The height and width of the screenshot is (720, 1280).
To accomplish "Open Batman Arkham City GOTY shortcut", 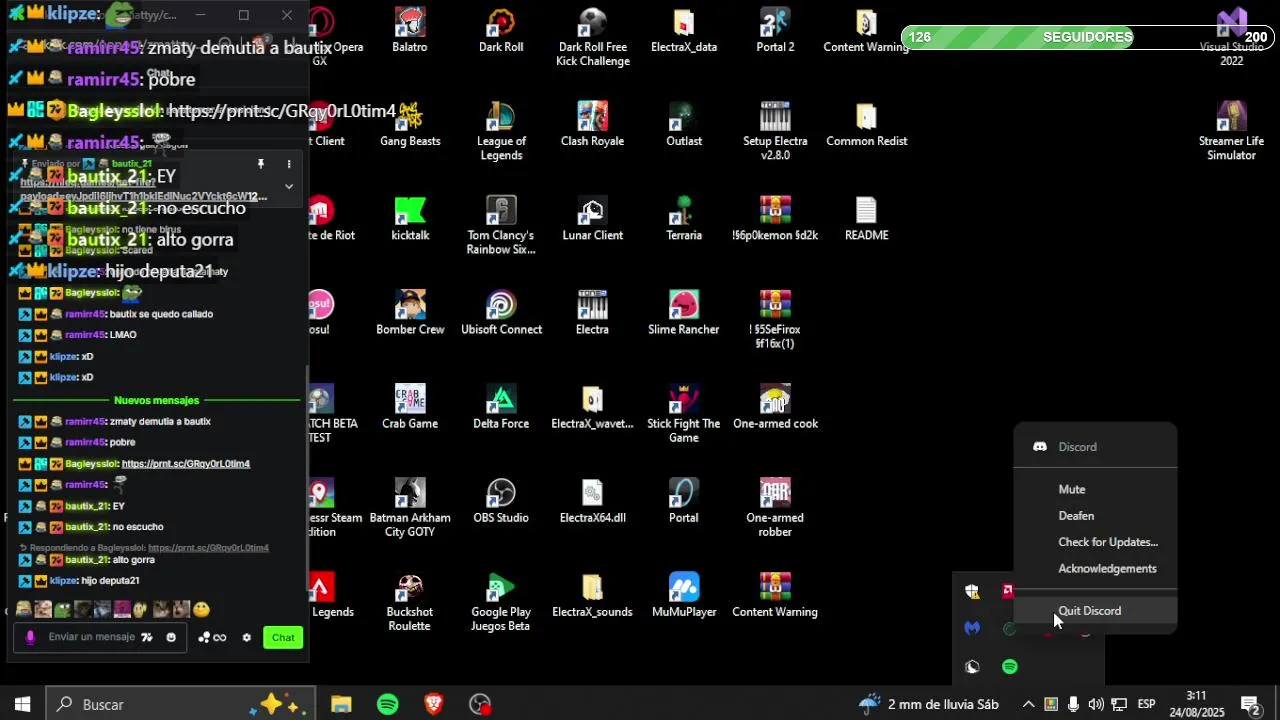I will click(410, 508).
